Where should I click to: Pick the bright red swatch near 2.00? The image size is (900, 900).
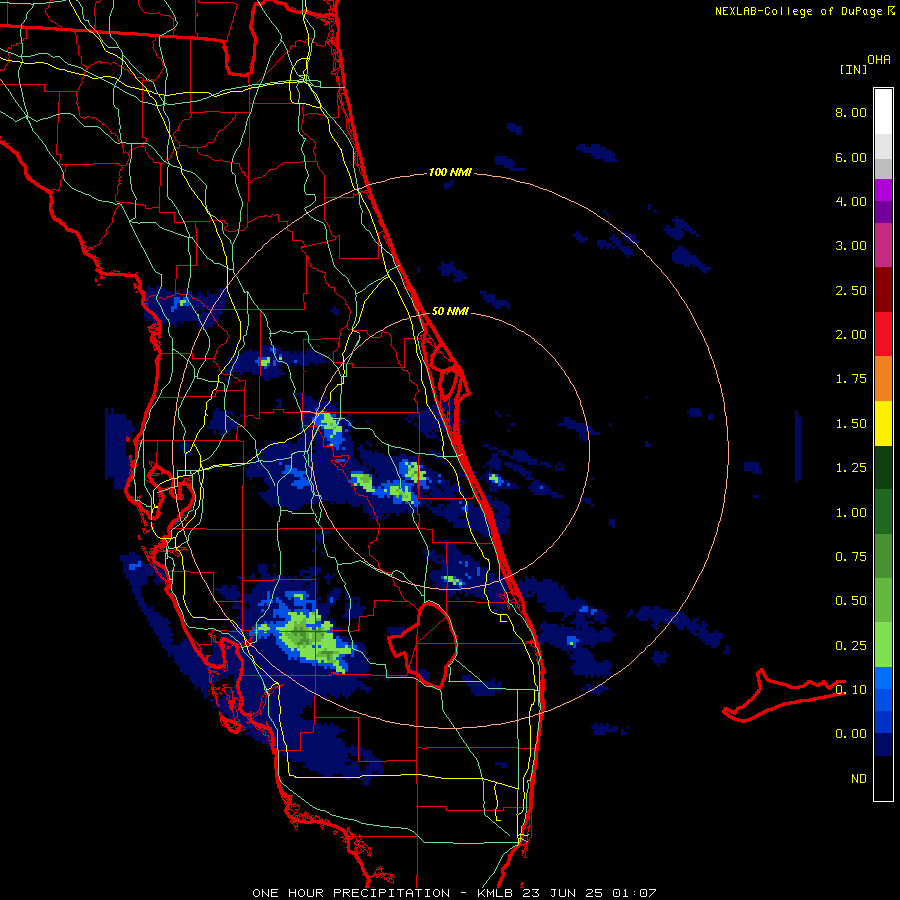(x=883, y=334)
